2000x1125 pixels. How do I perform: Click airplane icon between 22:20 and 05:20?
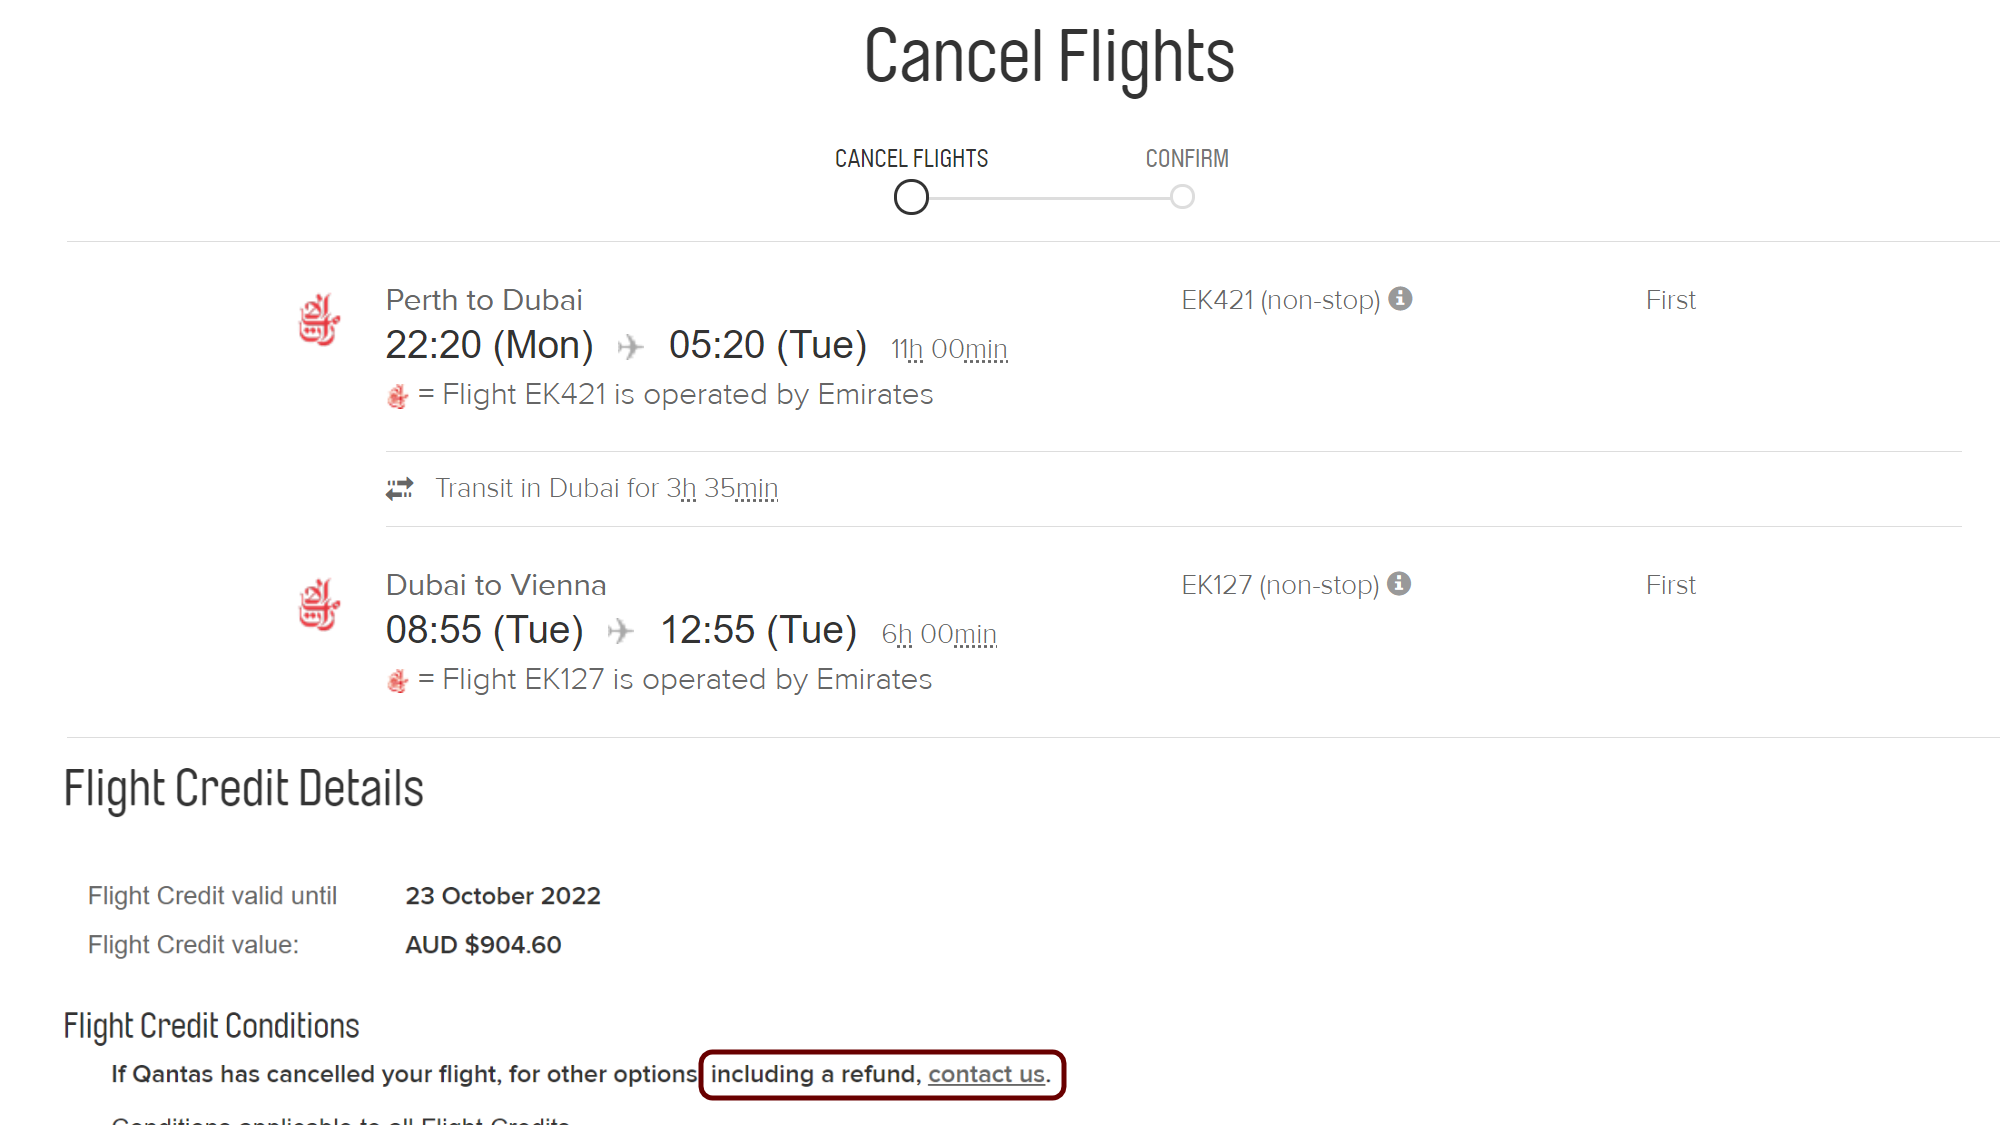[630, 347]
